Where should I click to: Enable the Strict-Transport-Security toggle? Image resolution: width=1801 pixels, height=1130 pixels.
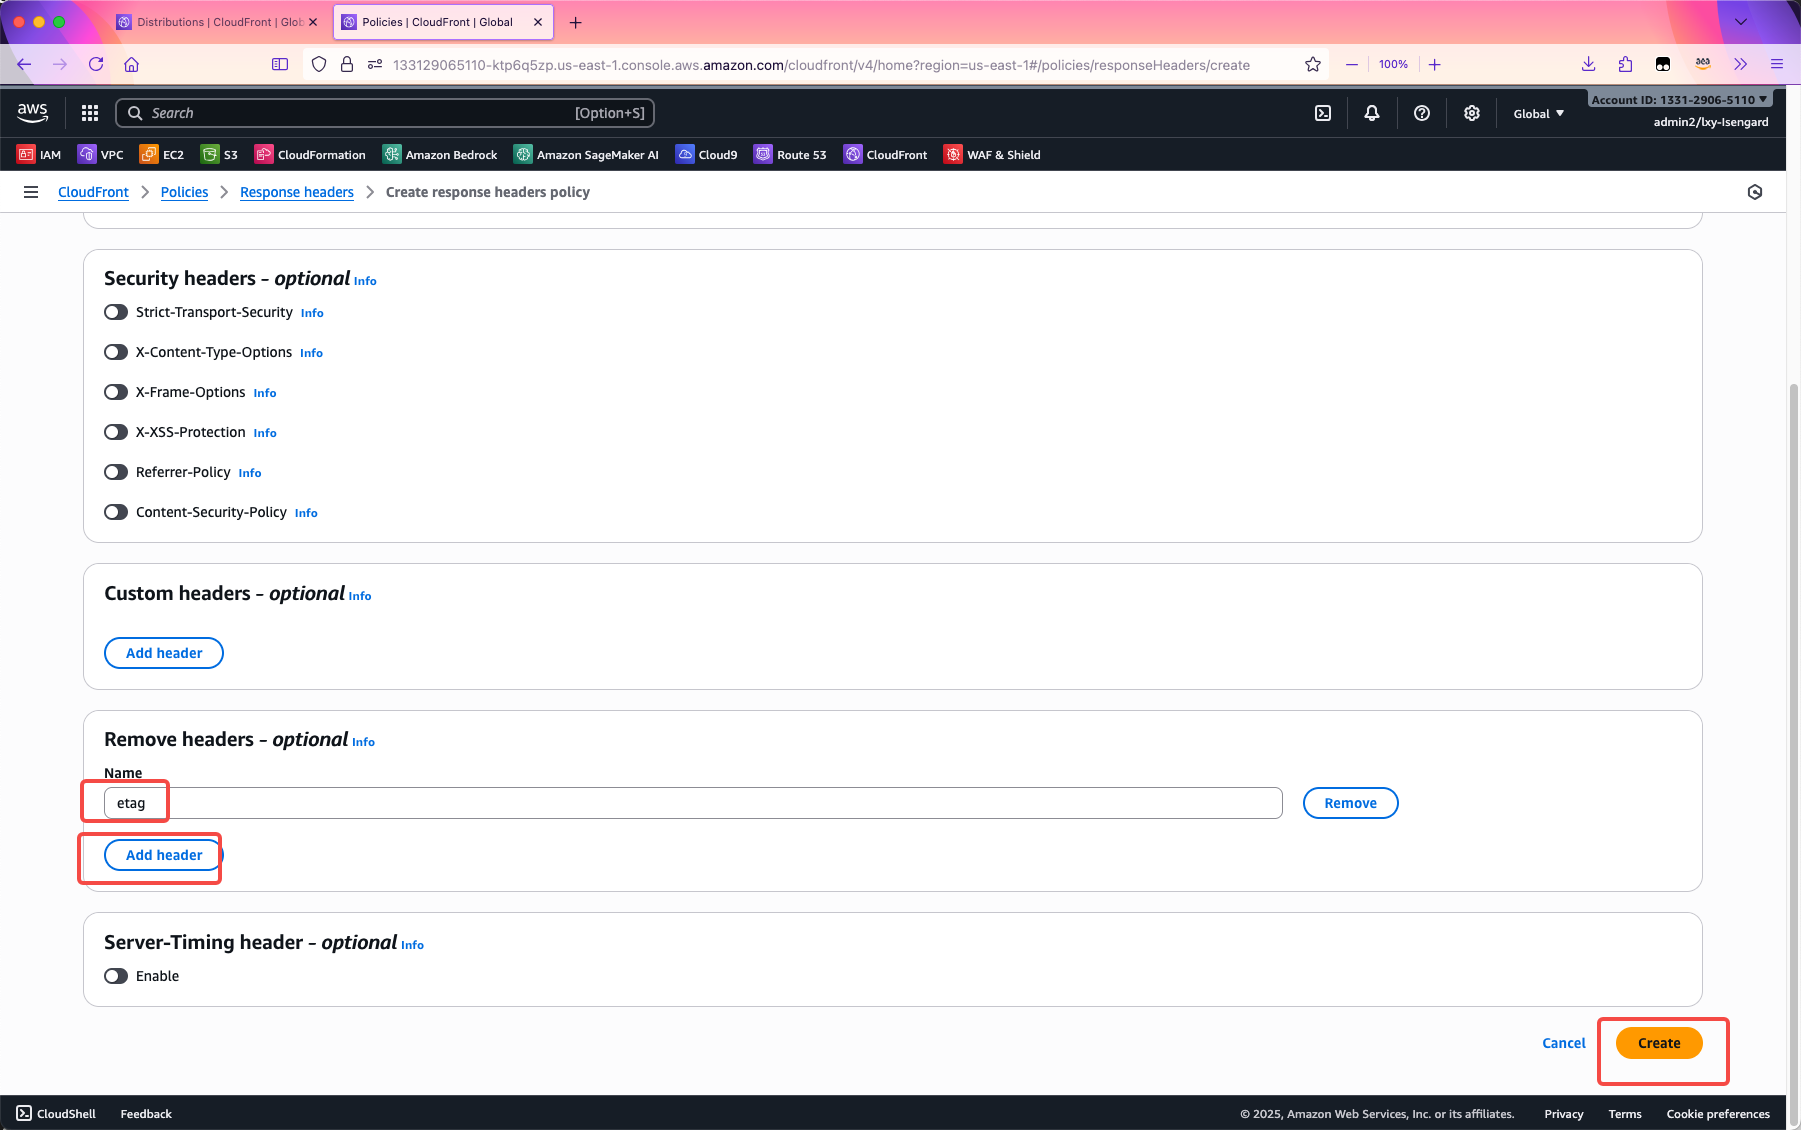pos(116,312)
